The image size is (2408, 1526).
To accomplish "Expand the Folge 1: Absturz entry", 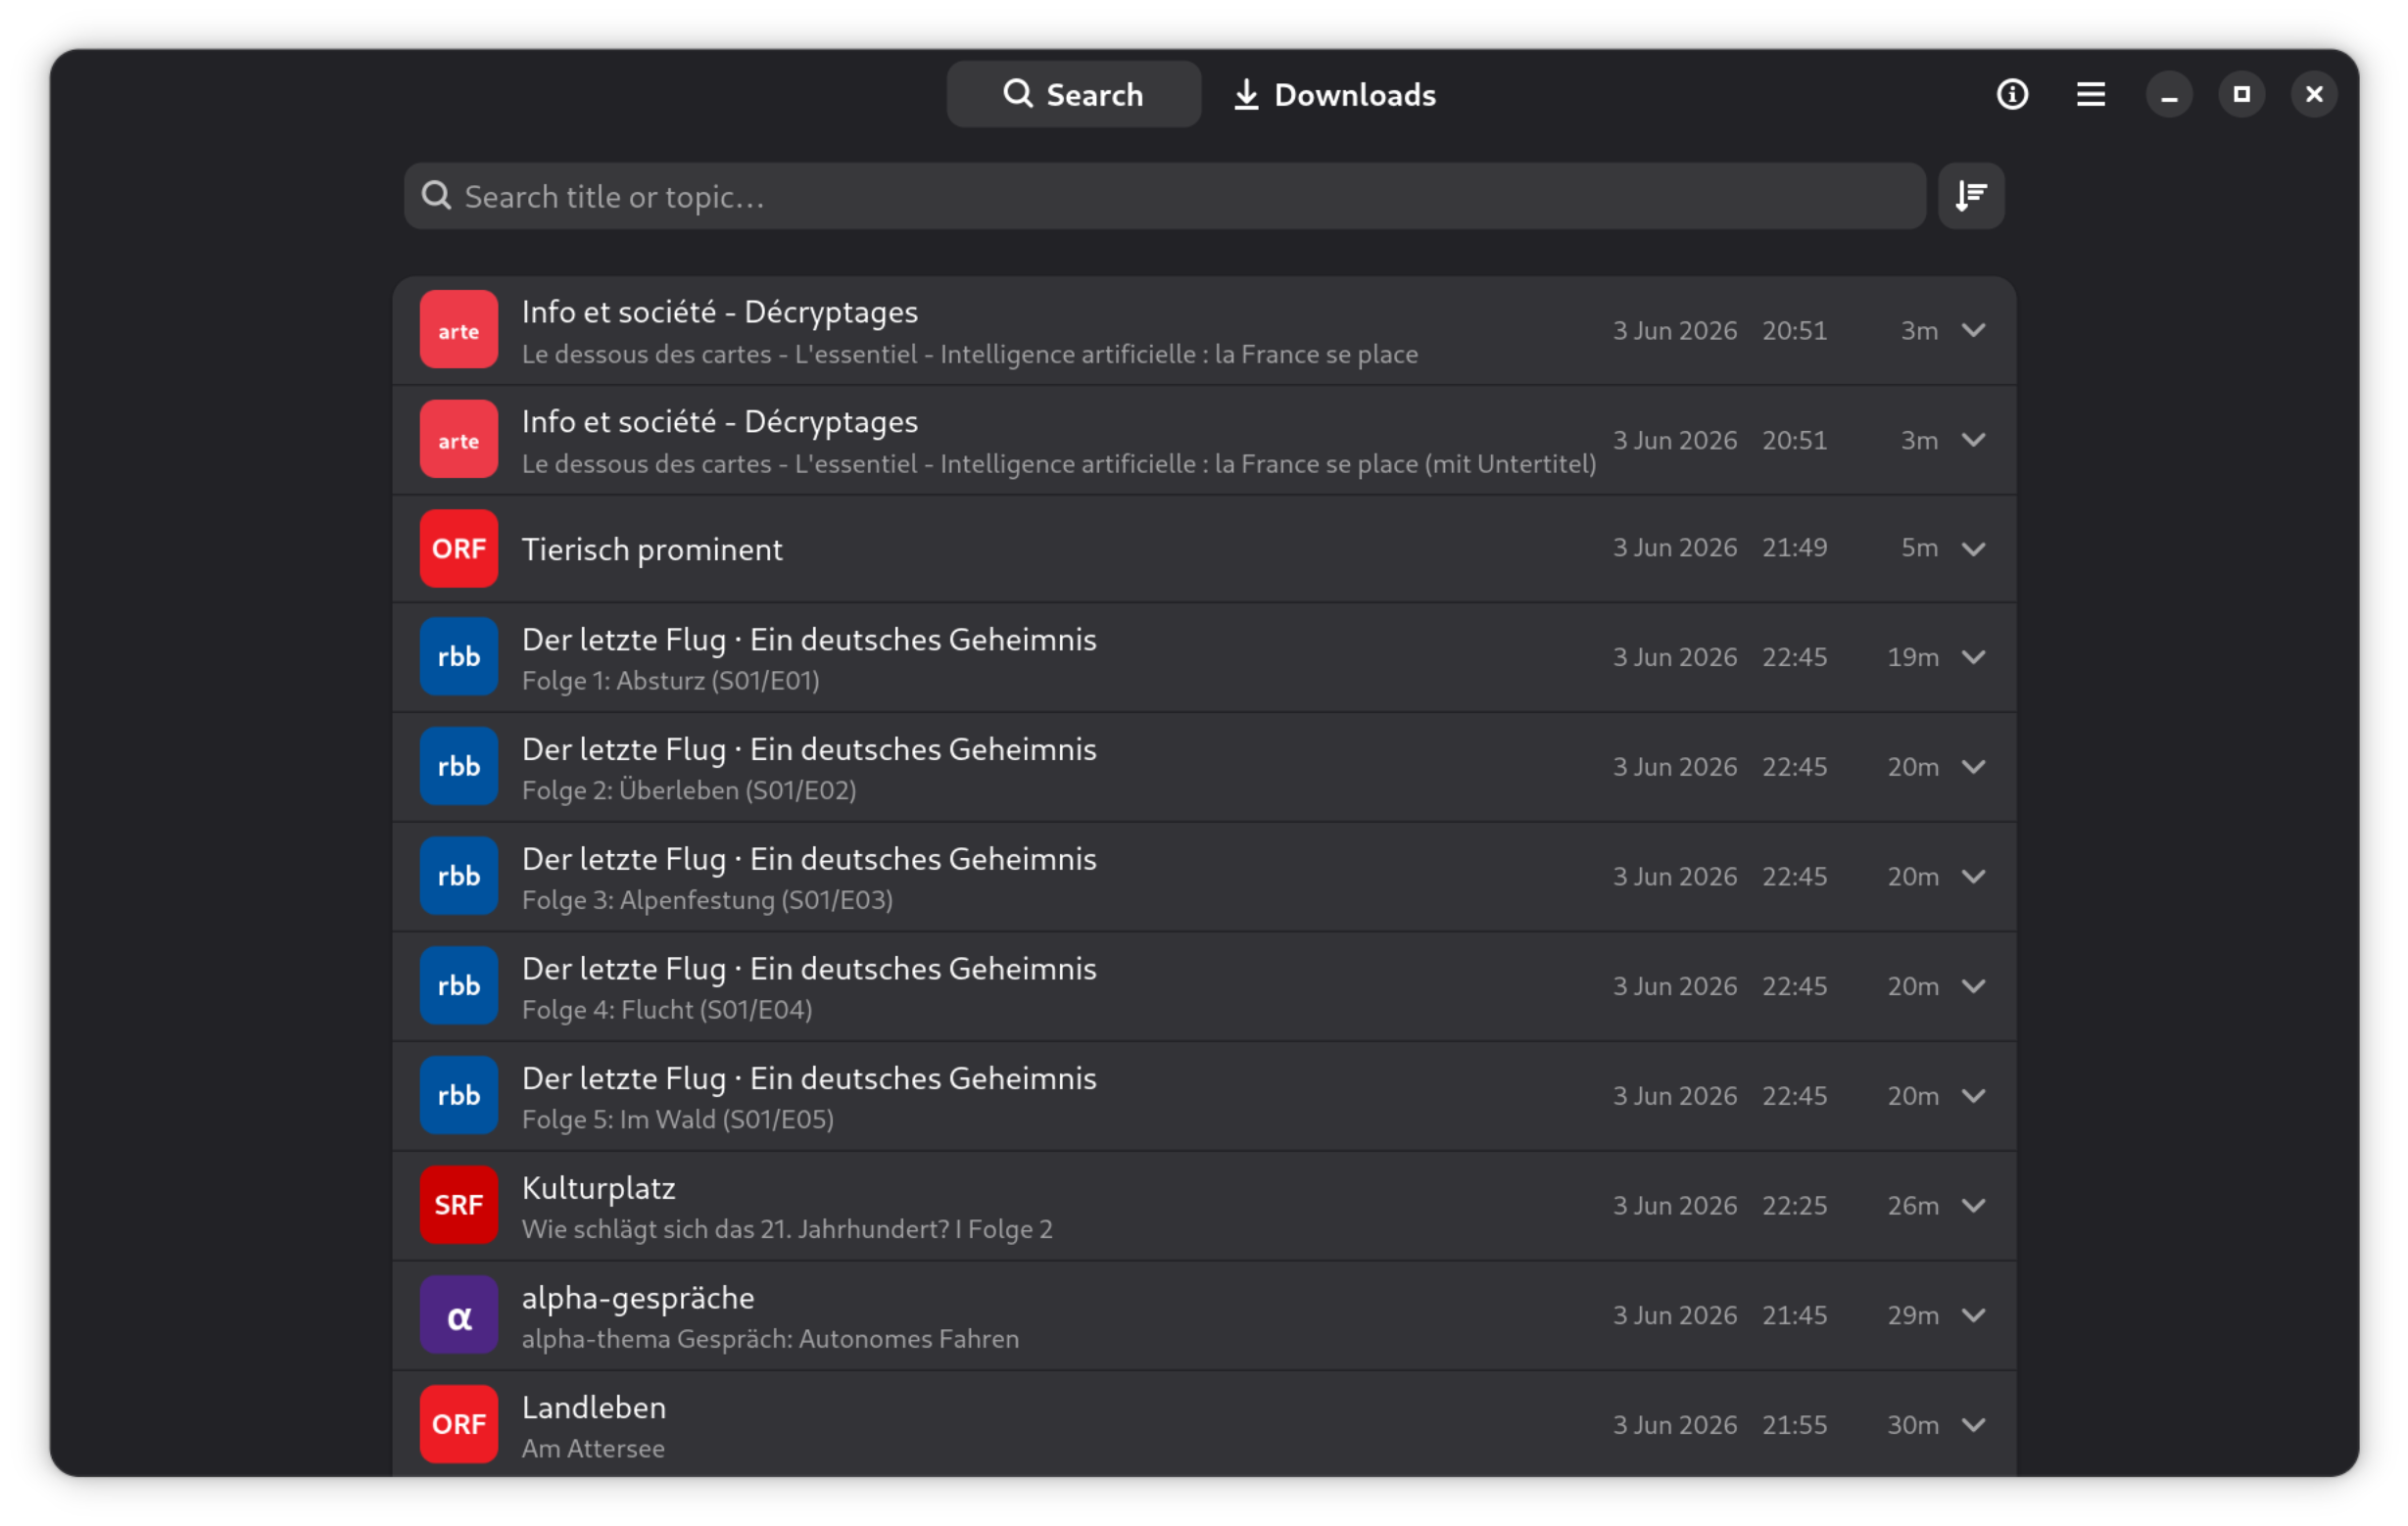I will pos(1973,657).
